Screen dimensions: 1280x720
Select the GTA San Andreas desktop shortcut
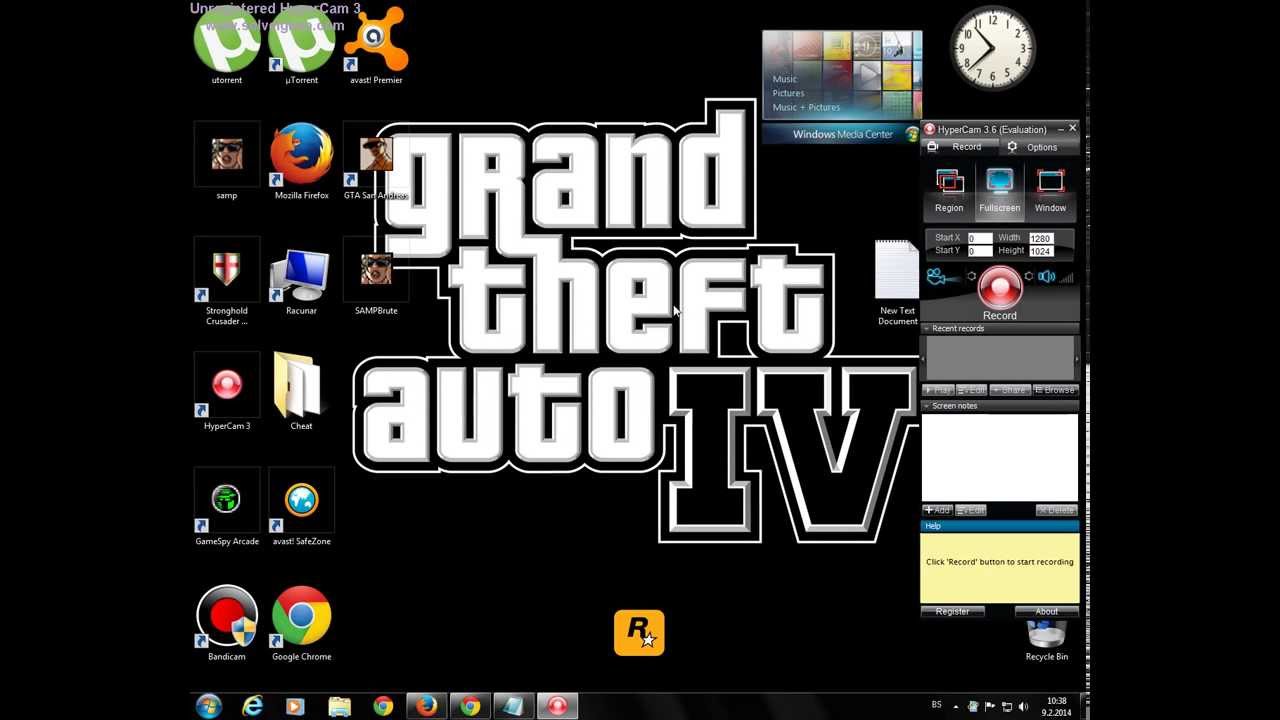coord(376,161)
